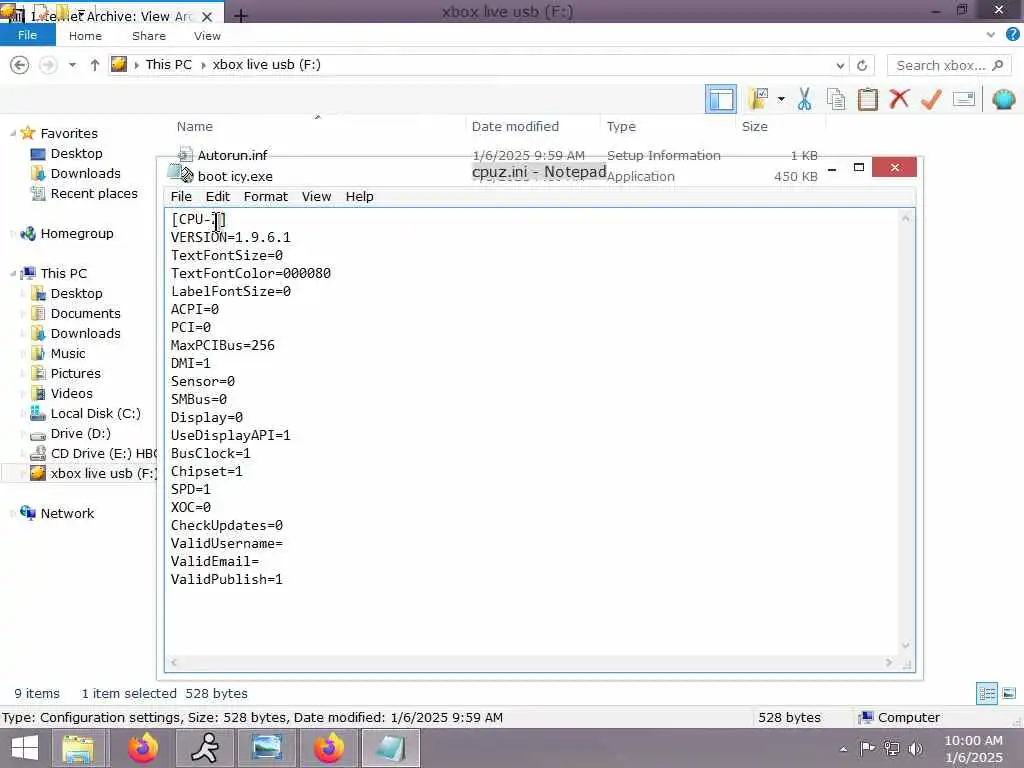1024x768 pixels.
Task: Open Downloads under Favorites
Action: tap(86, 174)
